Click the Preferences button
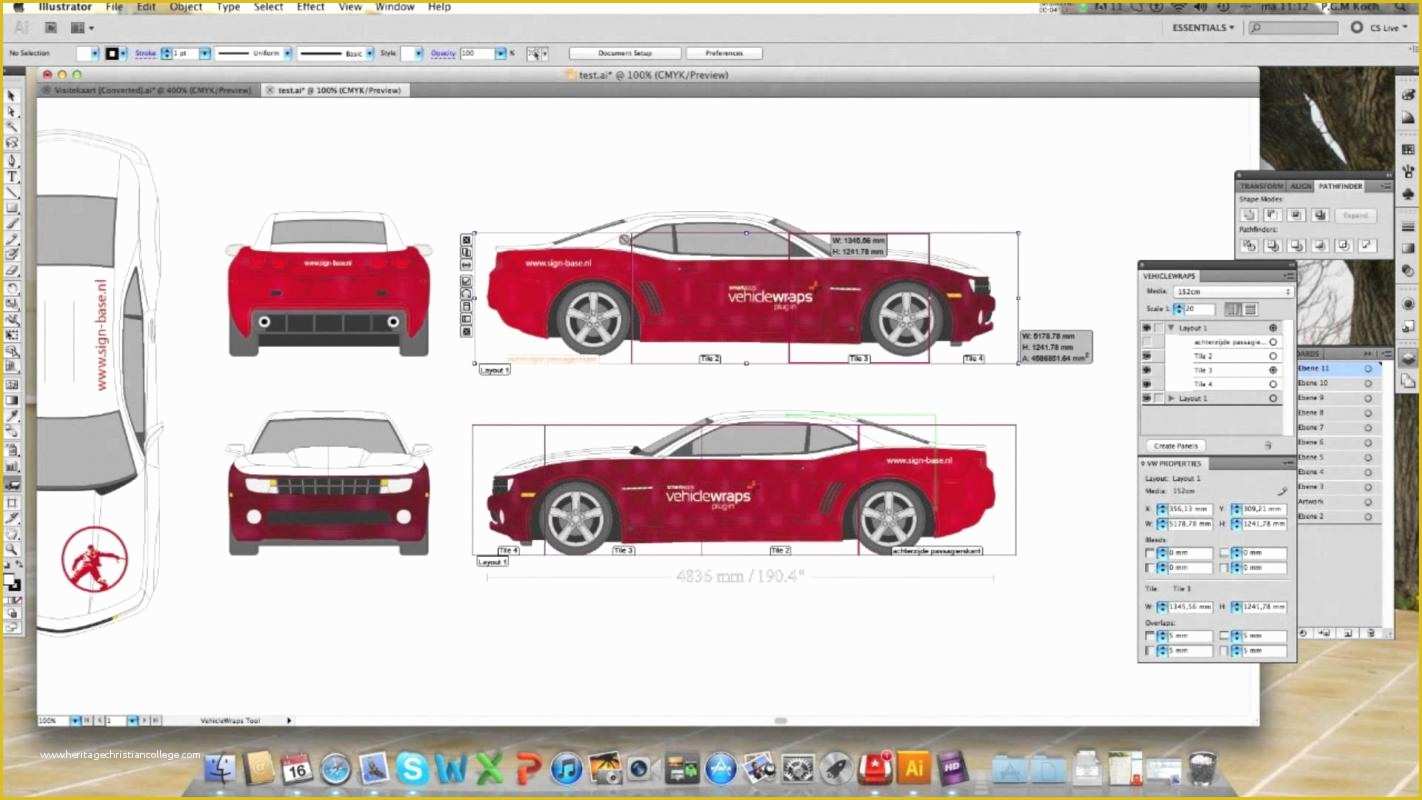1422x800 pixels. click(724, 53)
